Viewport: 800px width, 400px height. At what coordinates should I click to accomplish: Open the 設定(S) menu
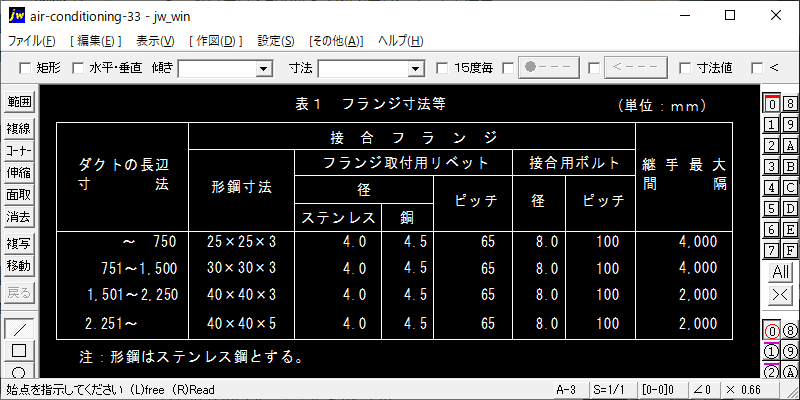point(276,41)
